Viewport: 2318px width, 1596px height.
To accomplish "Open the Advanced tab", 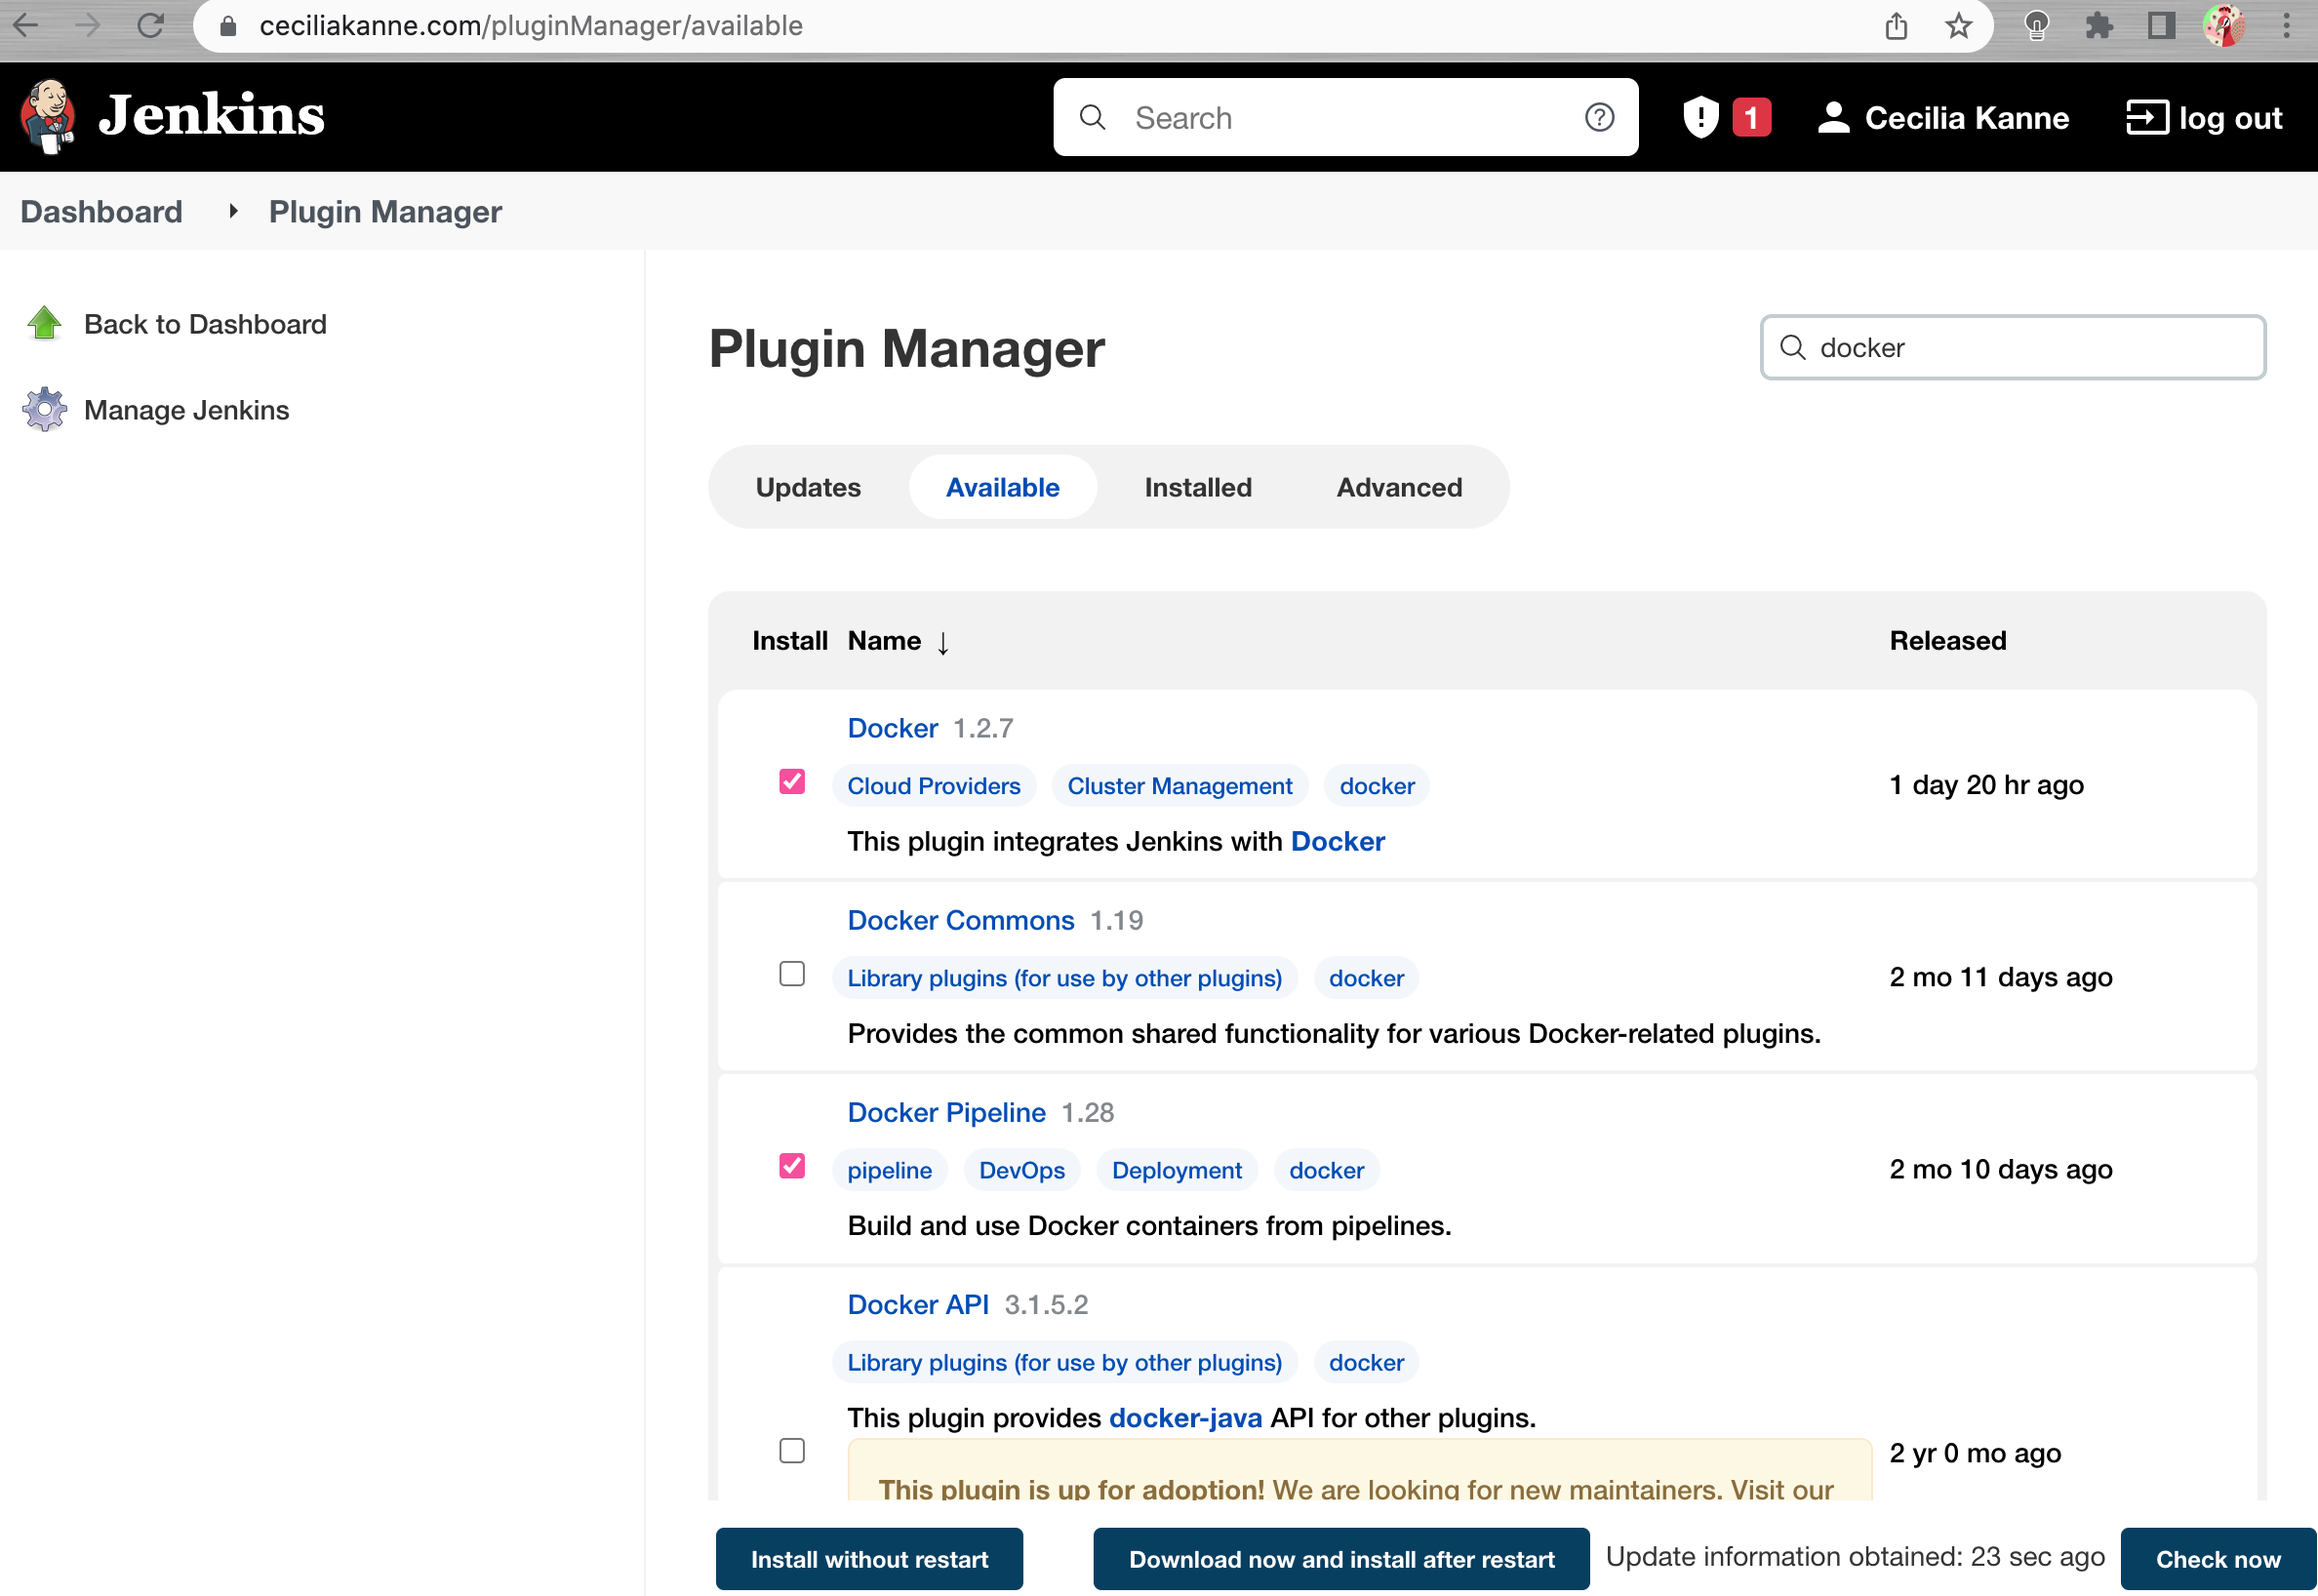I will (x=1398, y=487).
